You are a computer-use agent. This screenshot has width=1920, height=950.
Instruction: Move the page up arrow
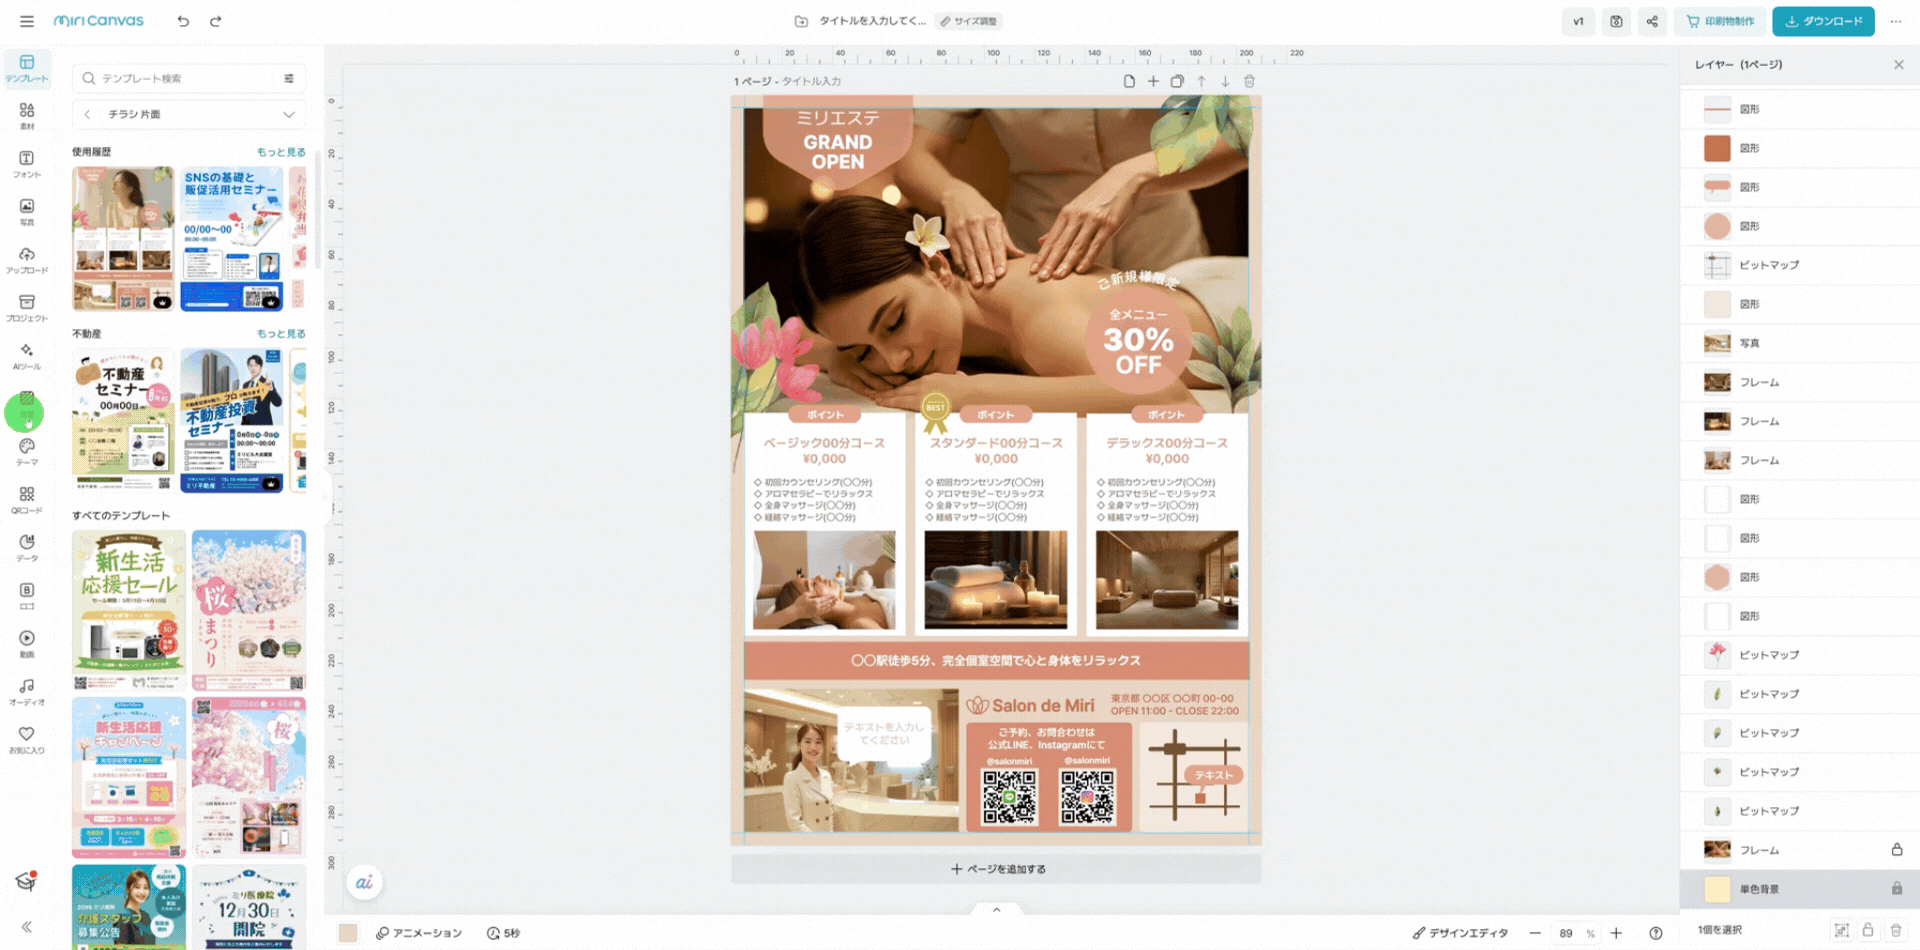tap(1201, 81)
